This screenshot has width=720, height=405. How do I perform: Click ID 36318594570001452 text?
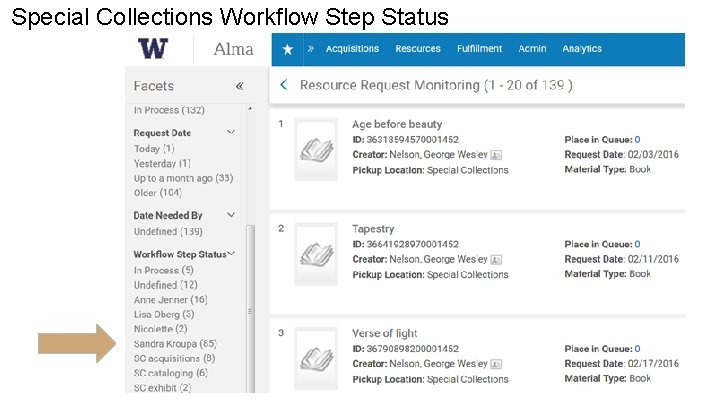(x=405, y=140)
